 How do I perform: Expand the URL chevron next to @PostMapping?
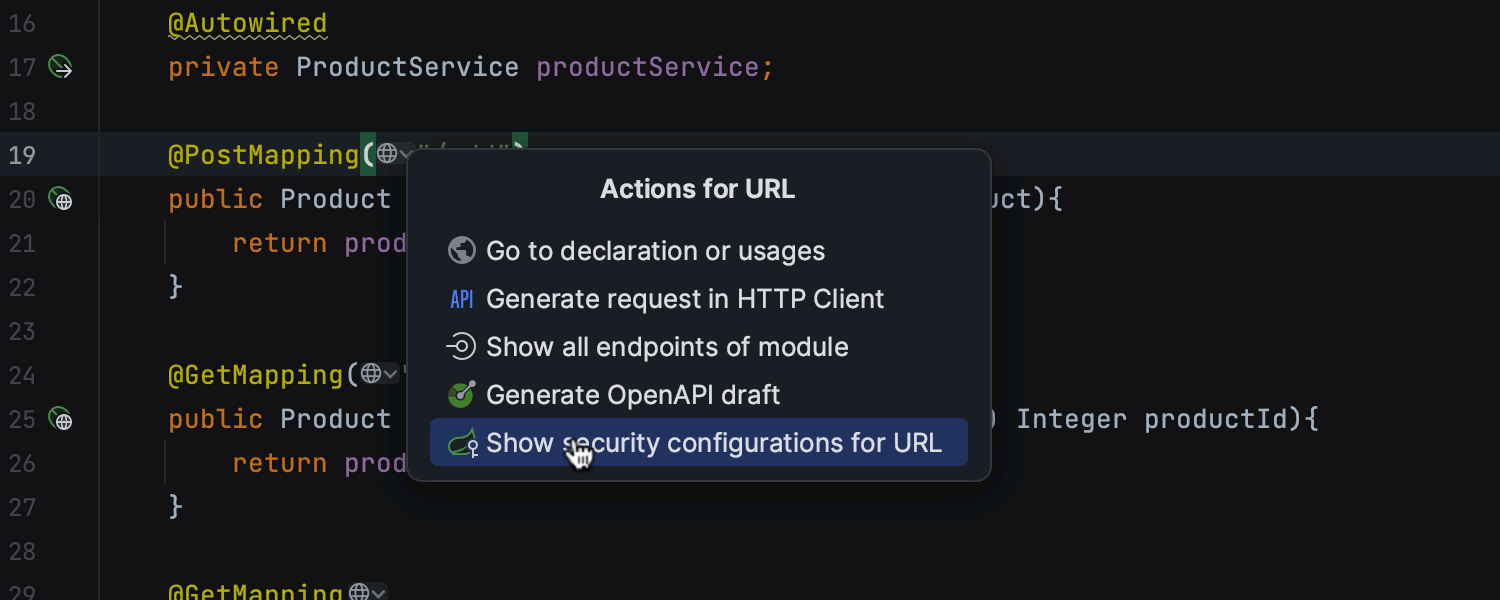click(405, 155)
